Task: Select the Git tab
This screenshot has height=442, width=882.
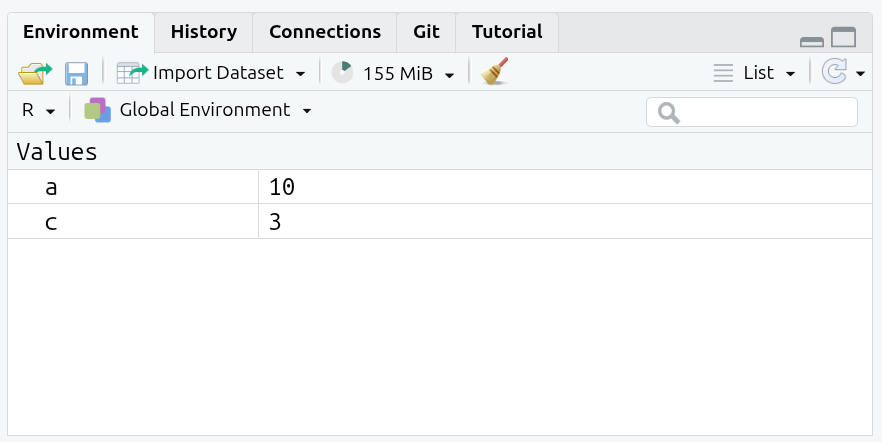Action: 426,32
